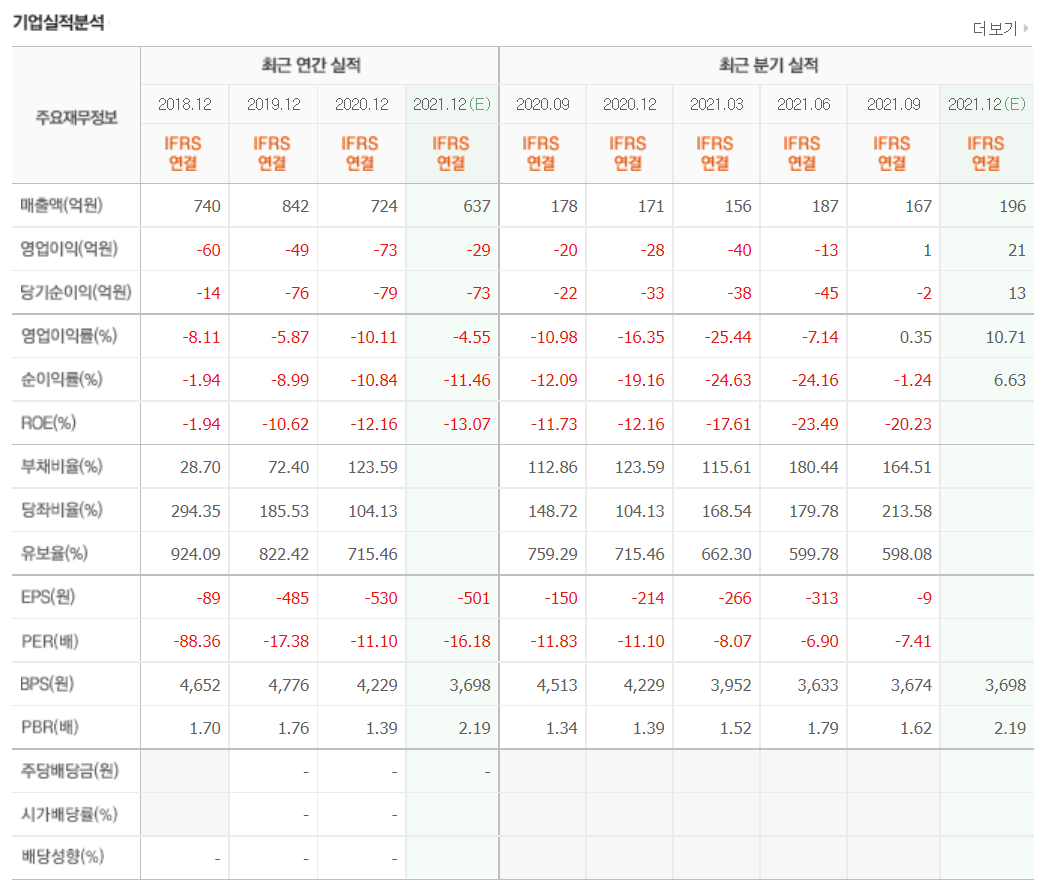Select the 매출액(억원) row label
The height and width of the screenshot is (880, 1058).
tap(61, 205)
